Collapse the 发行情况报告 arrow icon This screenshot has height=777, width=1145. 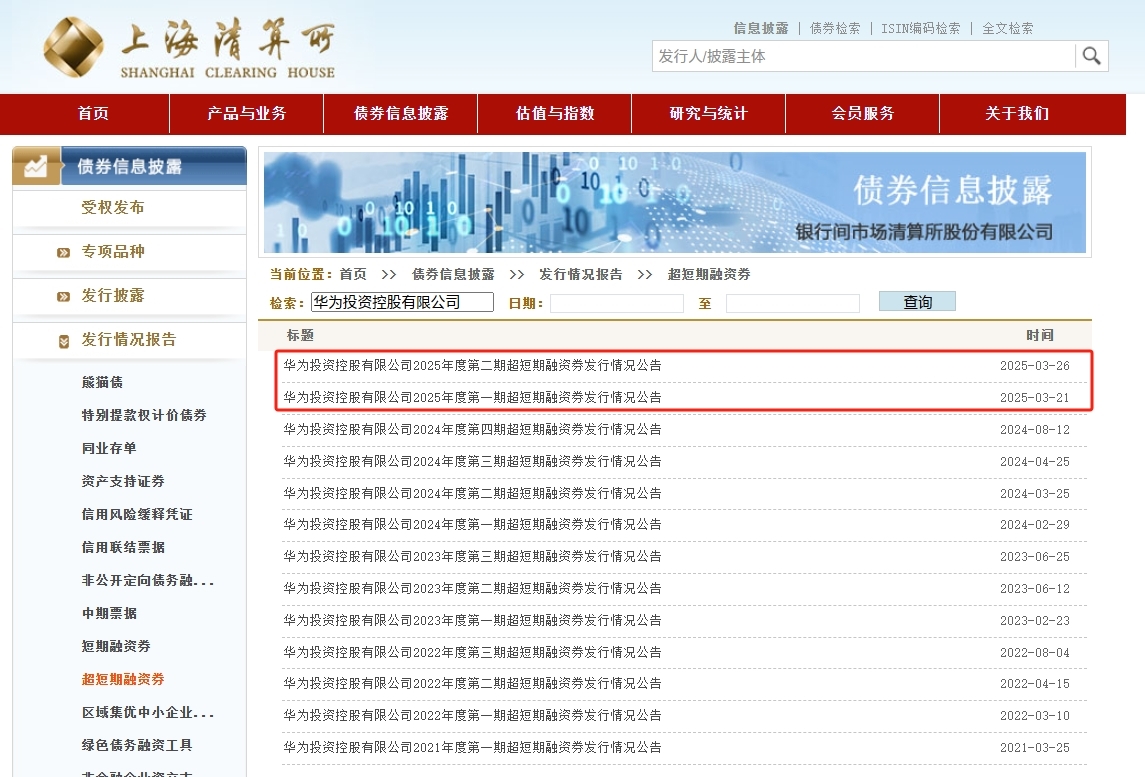(x=64, y=341)
